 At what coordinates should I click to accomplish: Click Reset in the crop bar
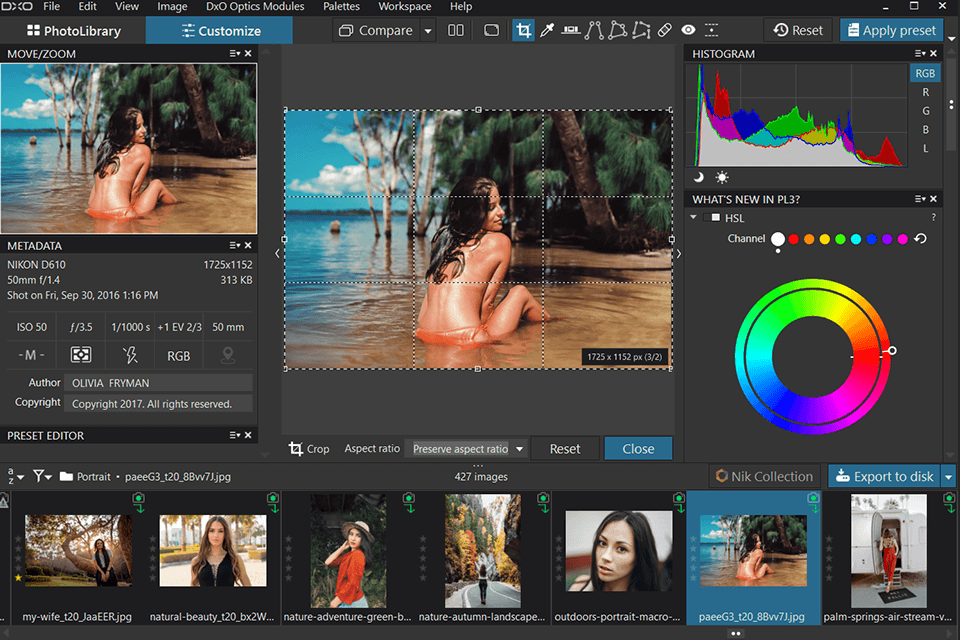click(x=564, y=449)
